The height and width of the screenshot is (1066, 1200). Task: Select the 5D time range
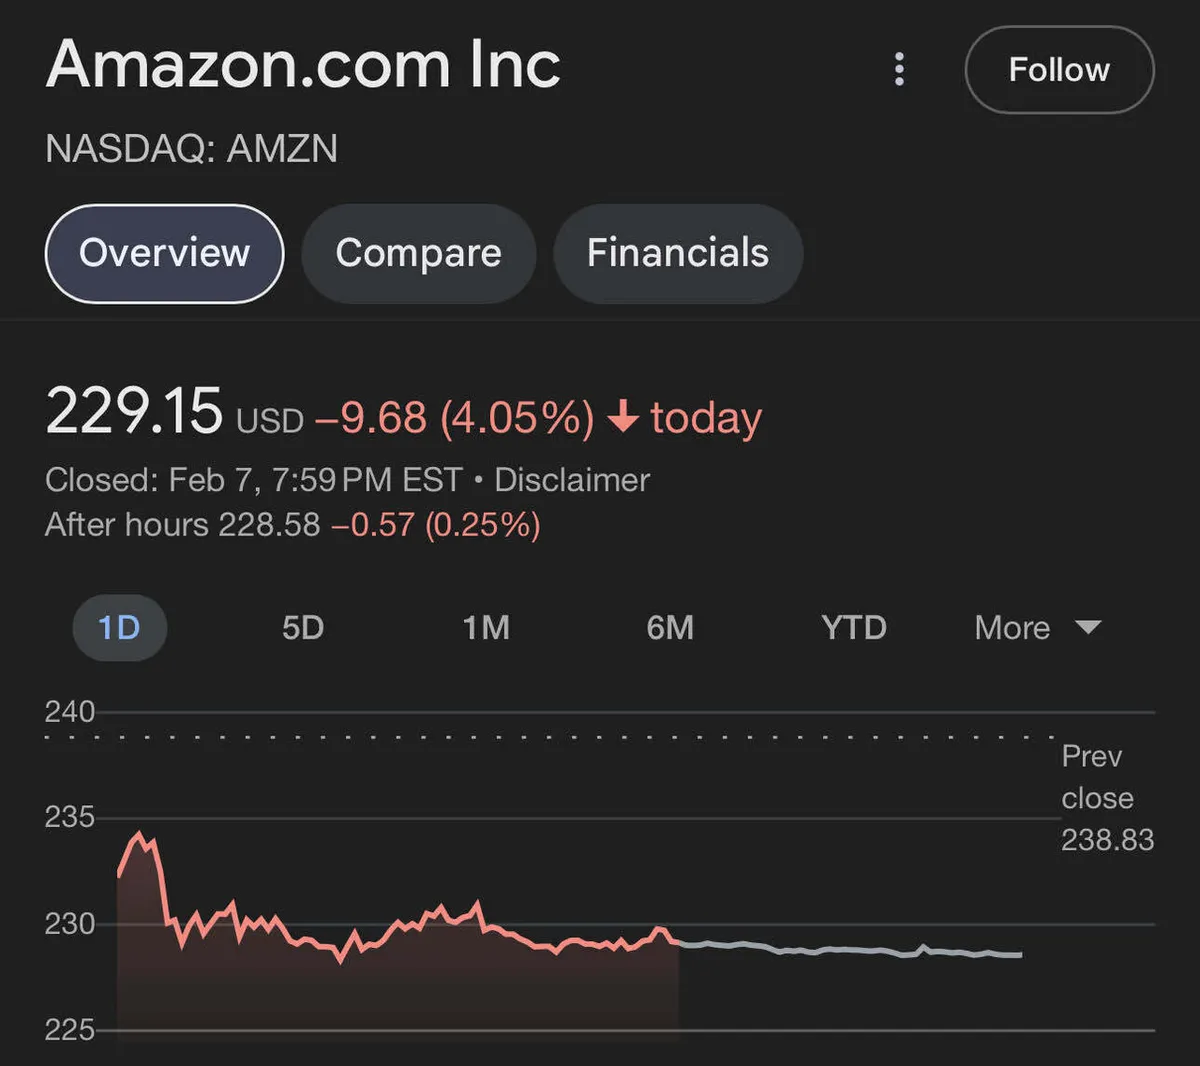click(303, 628)
